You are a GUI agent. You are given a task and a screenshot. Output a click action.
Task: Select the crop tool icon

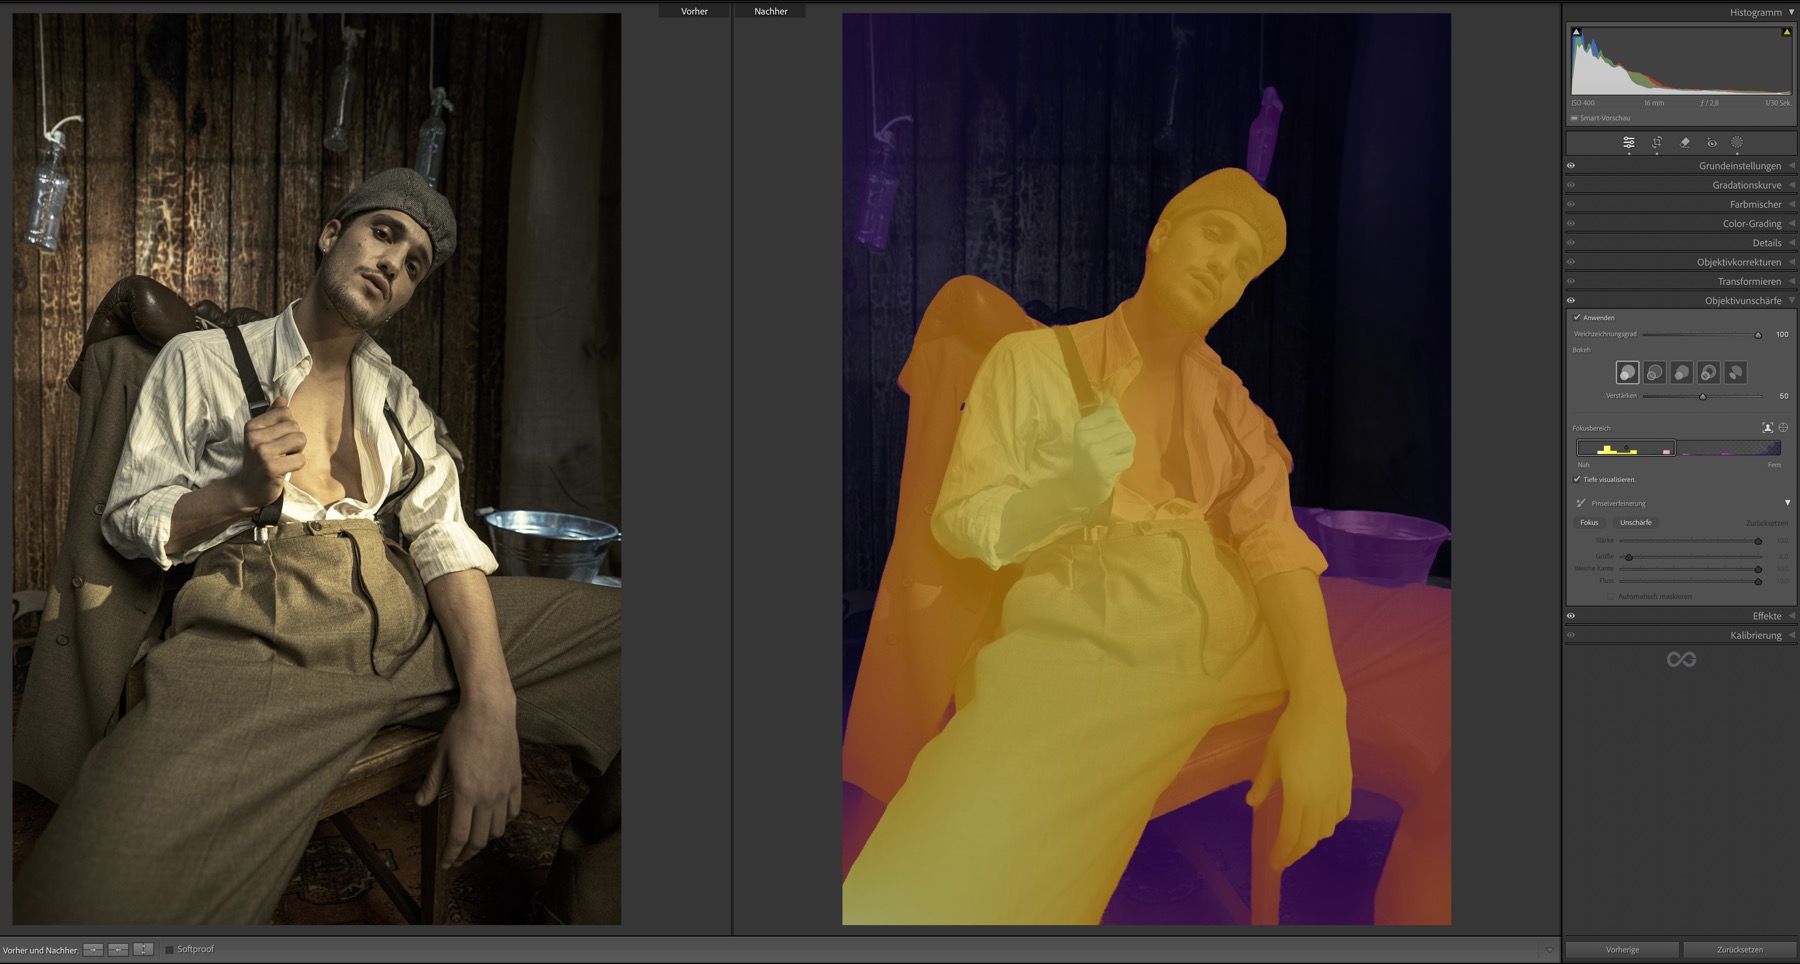tap(1657, 143)
